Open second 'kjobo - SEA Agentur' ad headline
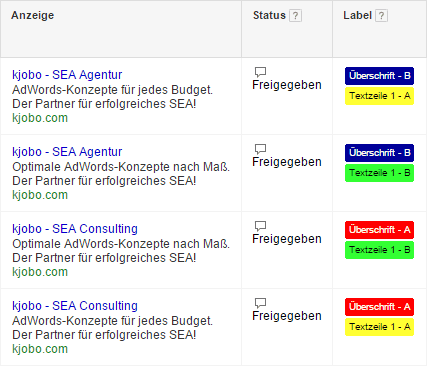Viewport: 427px width, 366px height. tap(67, 152)
